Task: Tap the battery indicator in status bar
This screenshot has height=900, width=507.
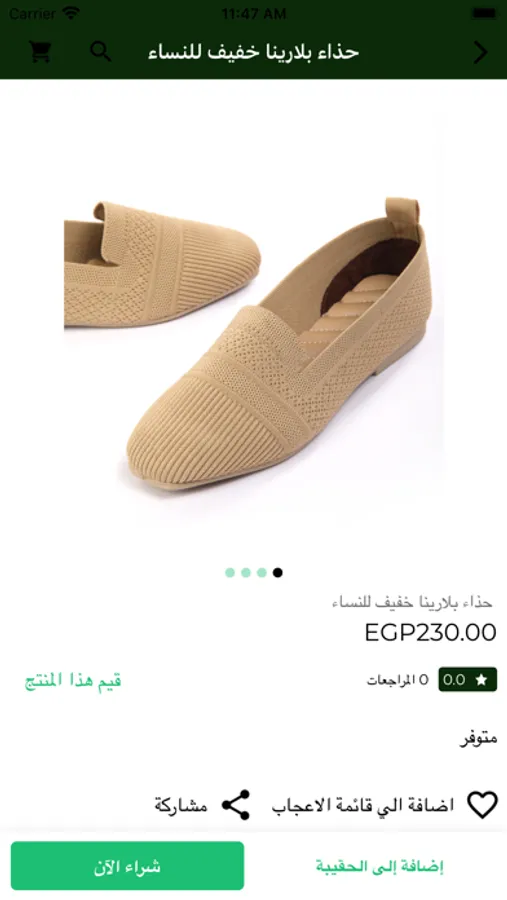Action: tap(484, 13)
